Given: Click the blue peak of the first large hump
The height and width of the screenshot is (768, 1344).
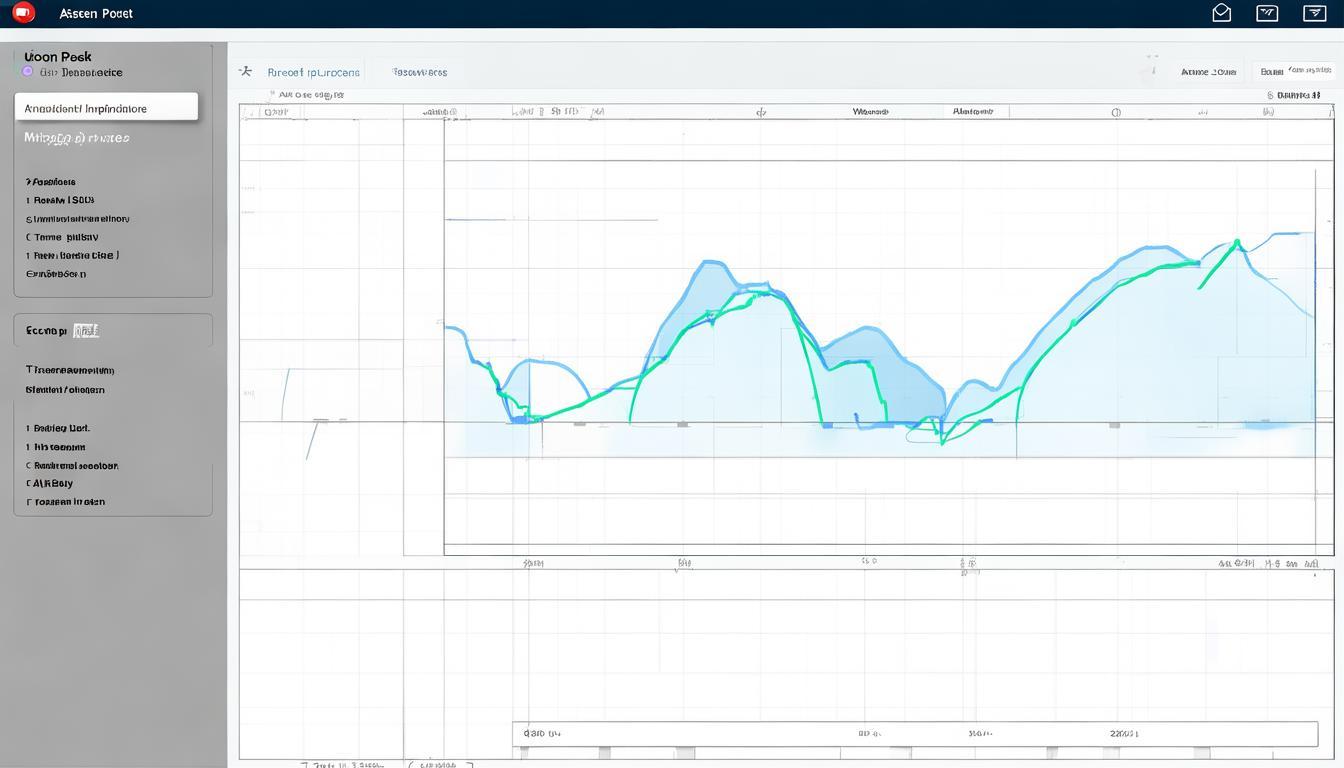Looking at the screenshot, I should click(x=712, y=263).
